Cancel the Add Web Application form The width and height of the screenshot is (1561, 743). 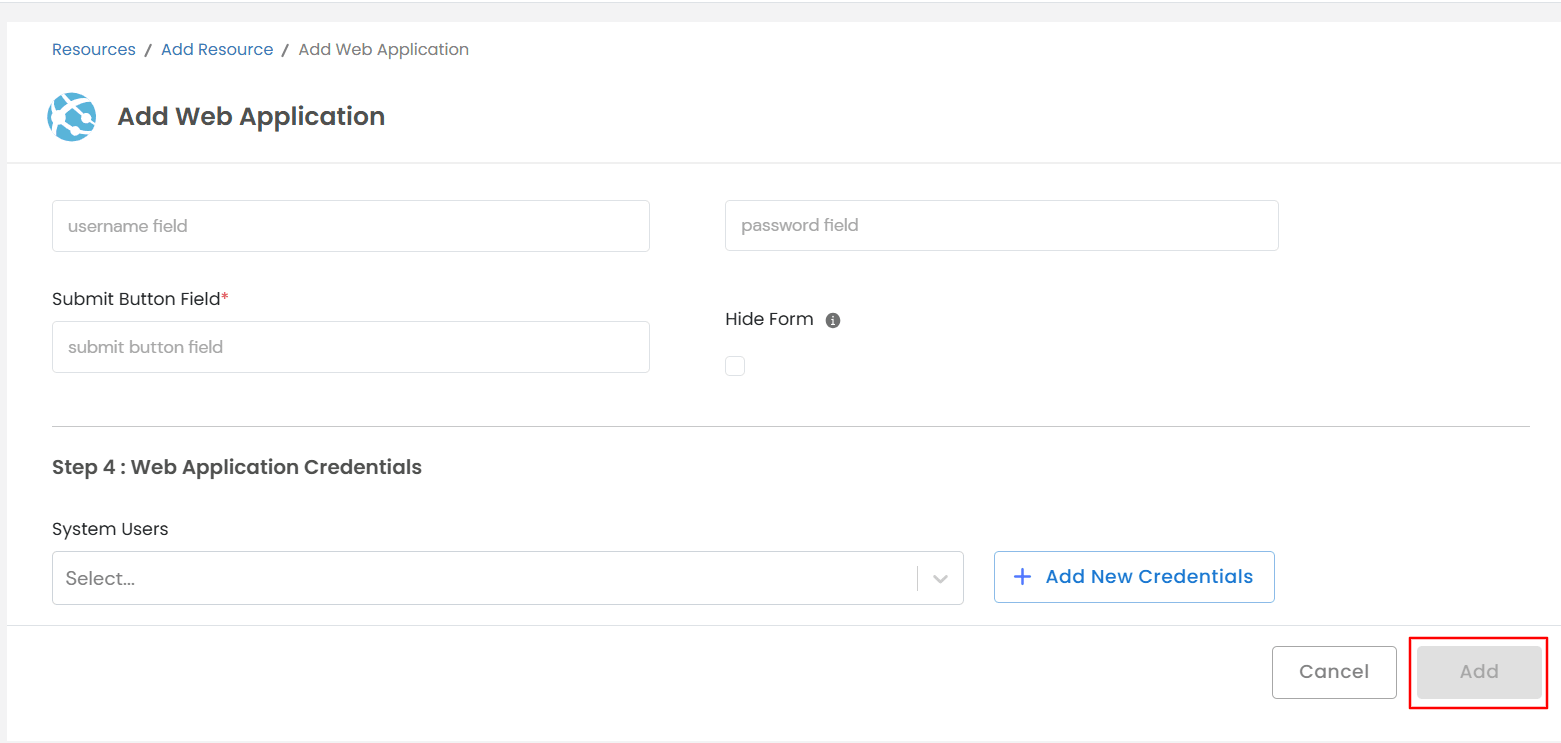pos(1334,672)
